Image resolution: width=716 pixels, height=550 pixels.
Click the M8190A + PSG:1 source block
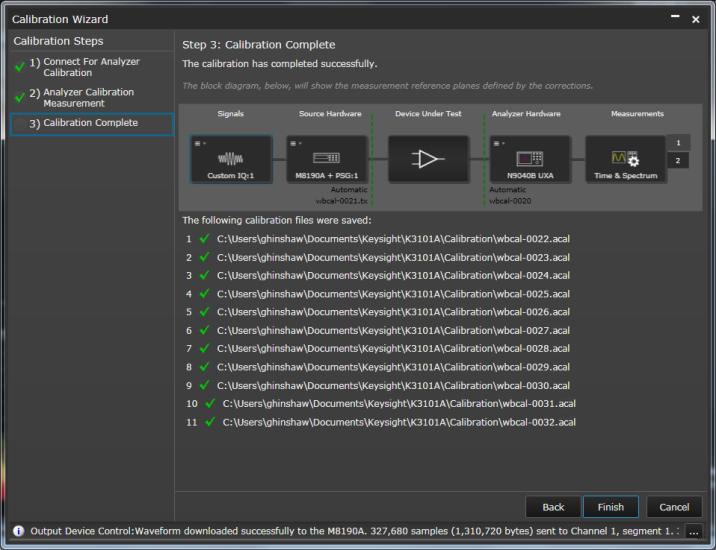point(326,160)
